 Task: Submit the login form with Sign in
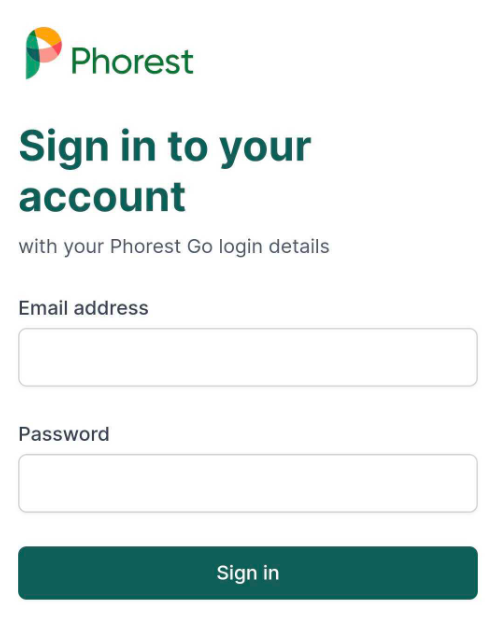click(247, 573)
